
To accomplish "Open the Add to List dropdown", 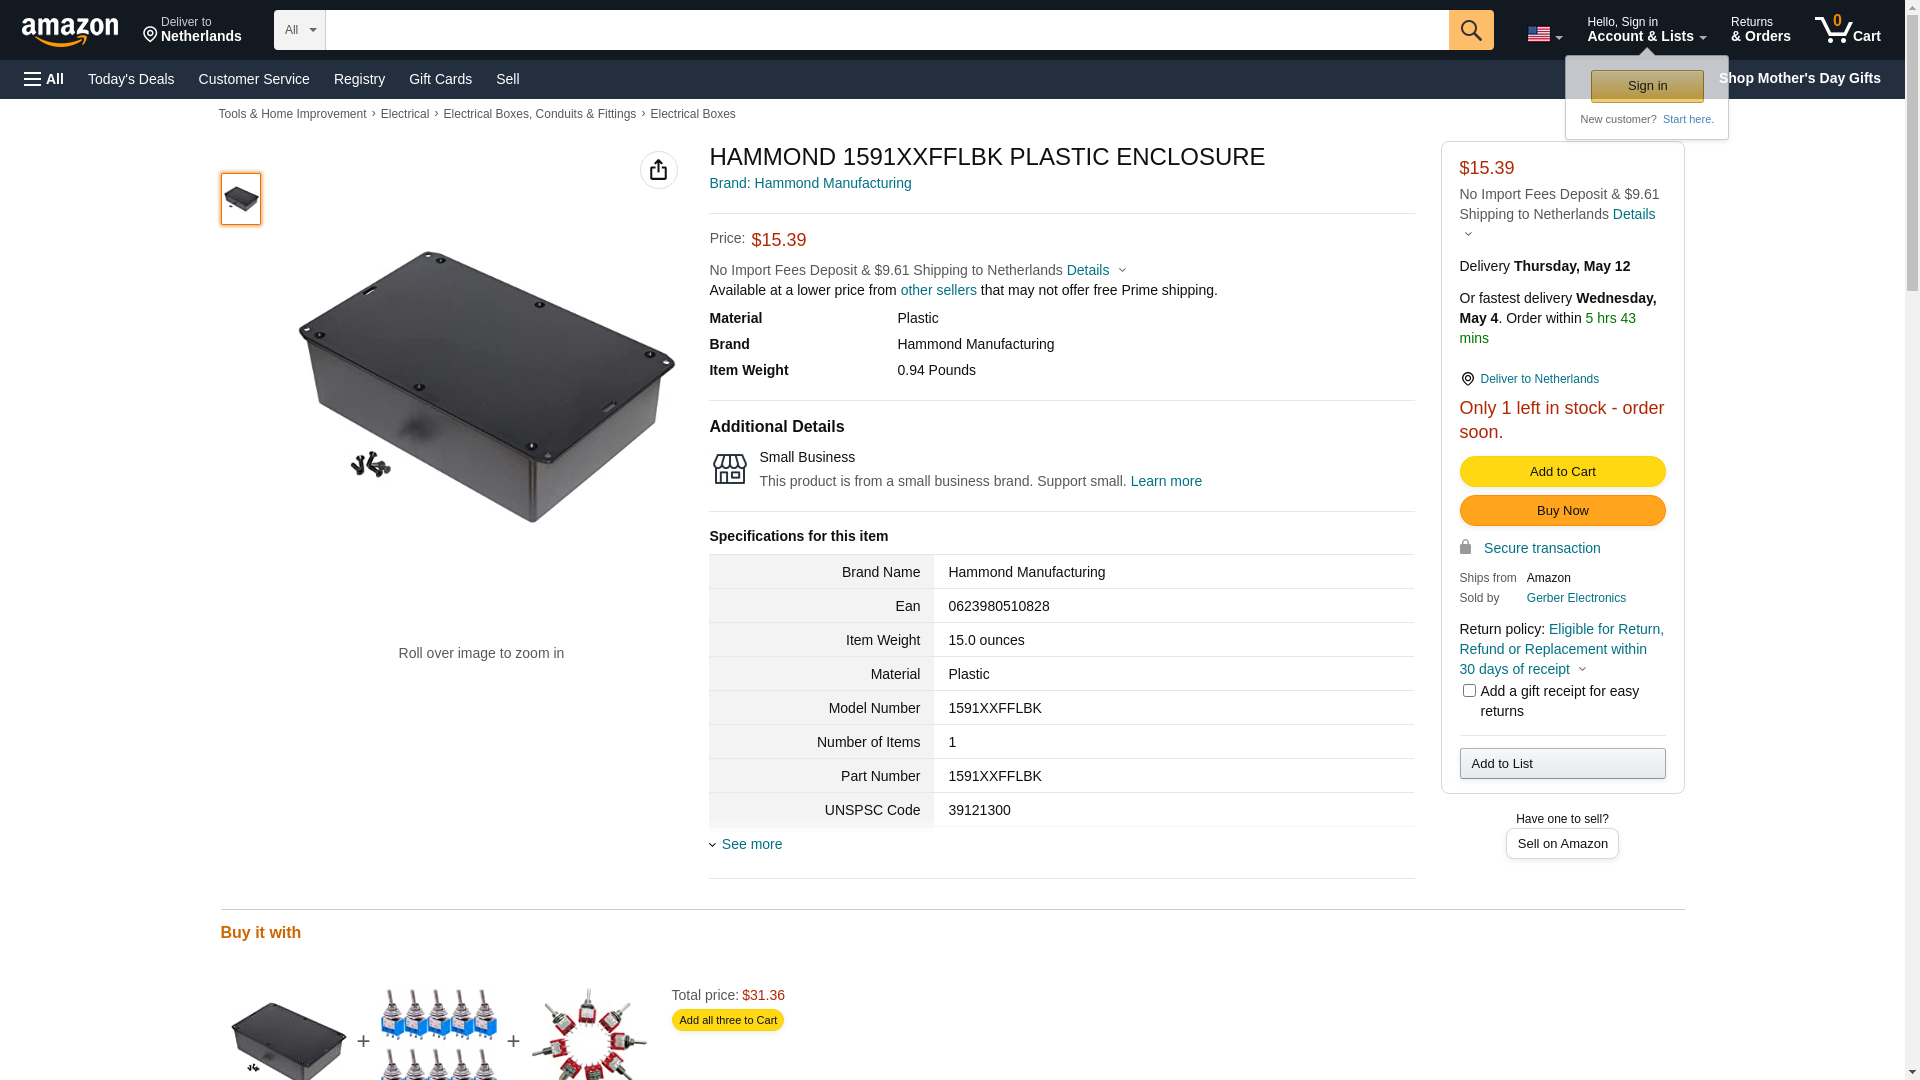I will click(1562, 764).
